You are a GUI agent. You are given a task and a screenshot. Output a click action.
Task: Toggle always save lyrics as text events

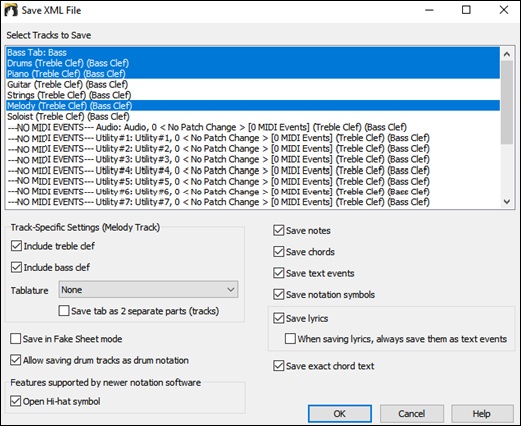point(290,339)
